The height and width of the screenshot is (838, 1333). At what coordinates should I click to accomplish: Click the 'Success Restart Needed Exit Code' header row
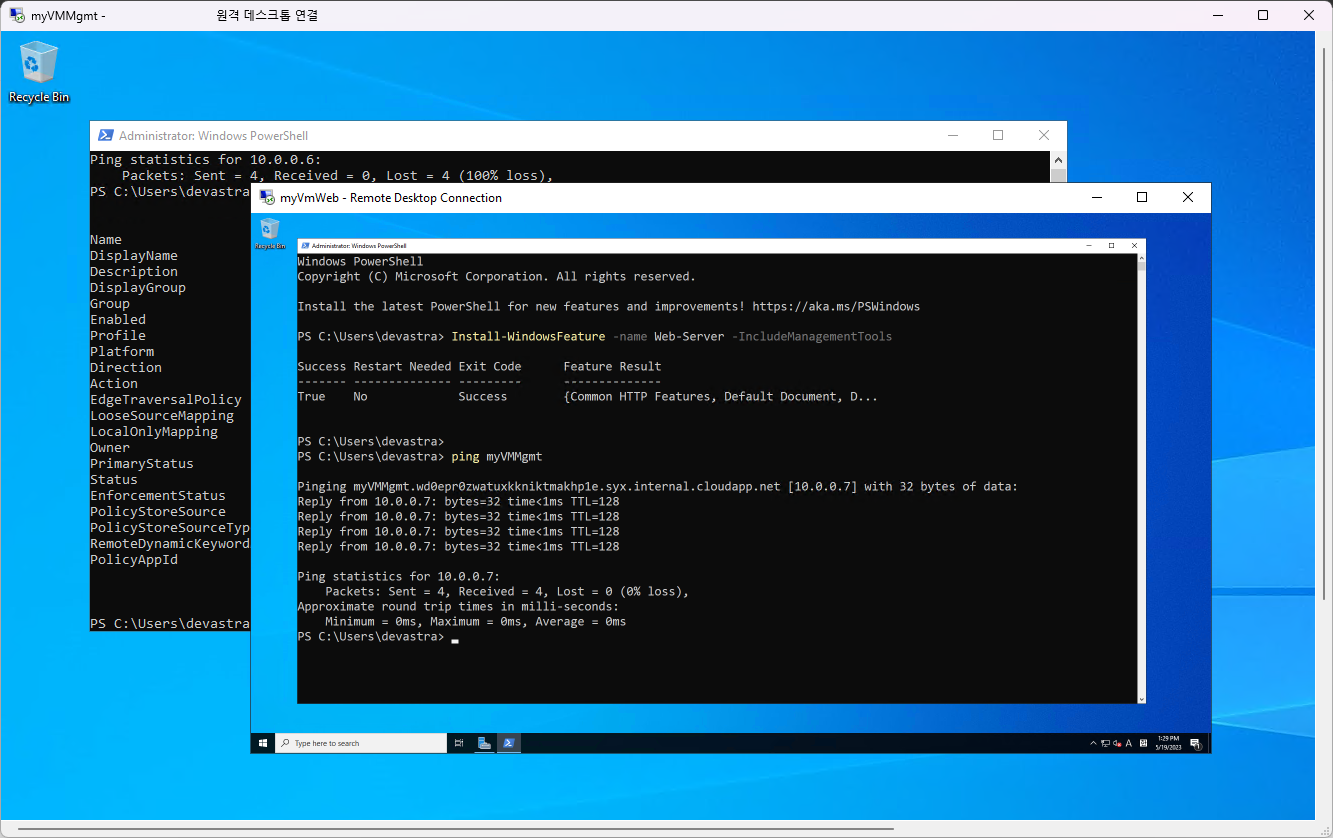point(479,366)
